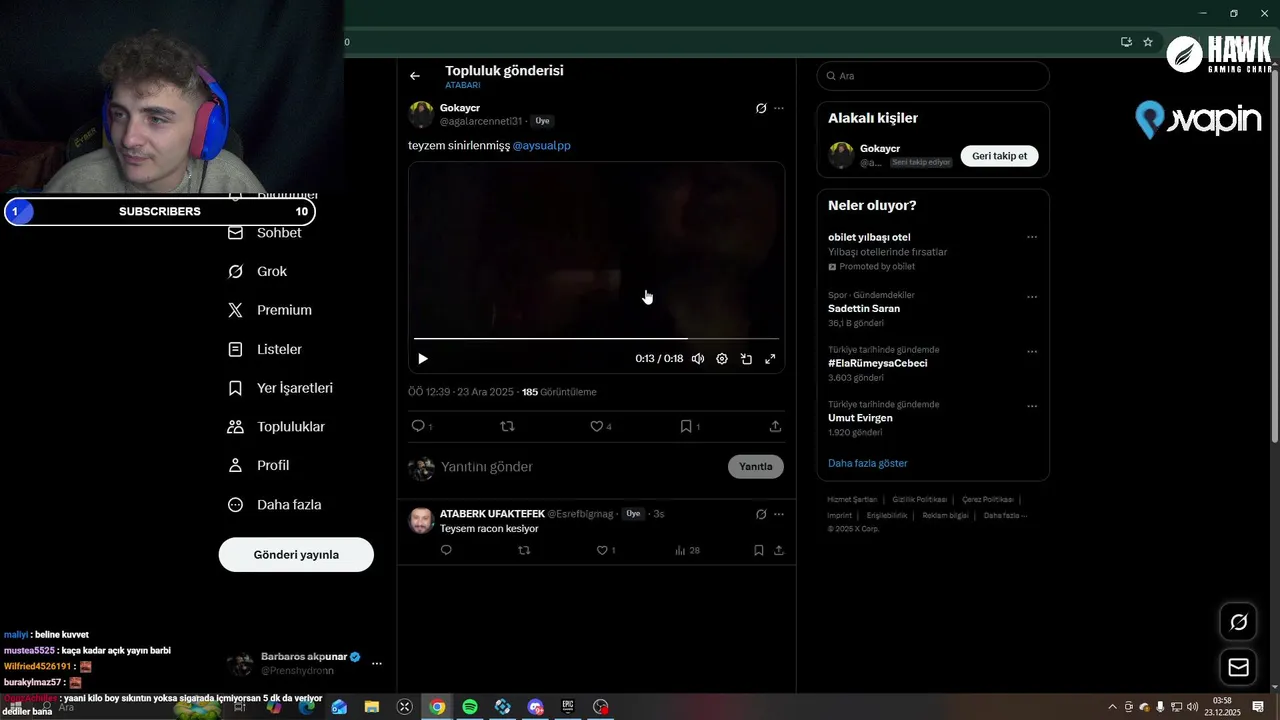Screen dimensions: 1280x720
Task: Click the reply icon under main post
Action: 419,426
